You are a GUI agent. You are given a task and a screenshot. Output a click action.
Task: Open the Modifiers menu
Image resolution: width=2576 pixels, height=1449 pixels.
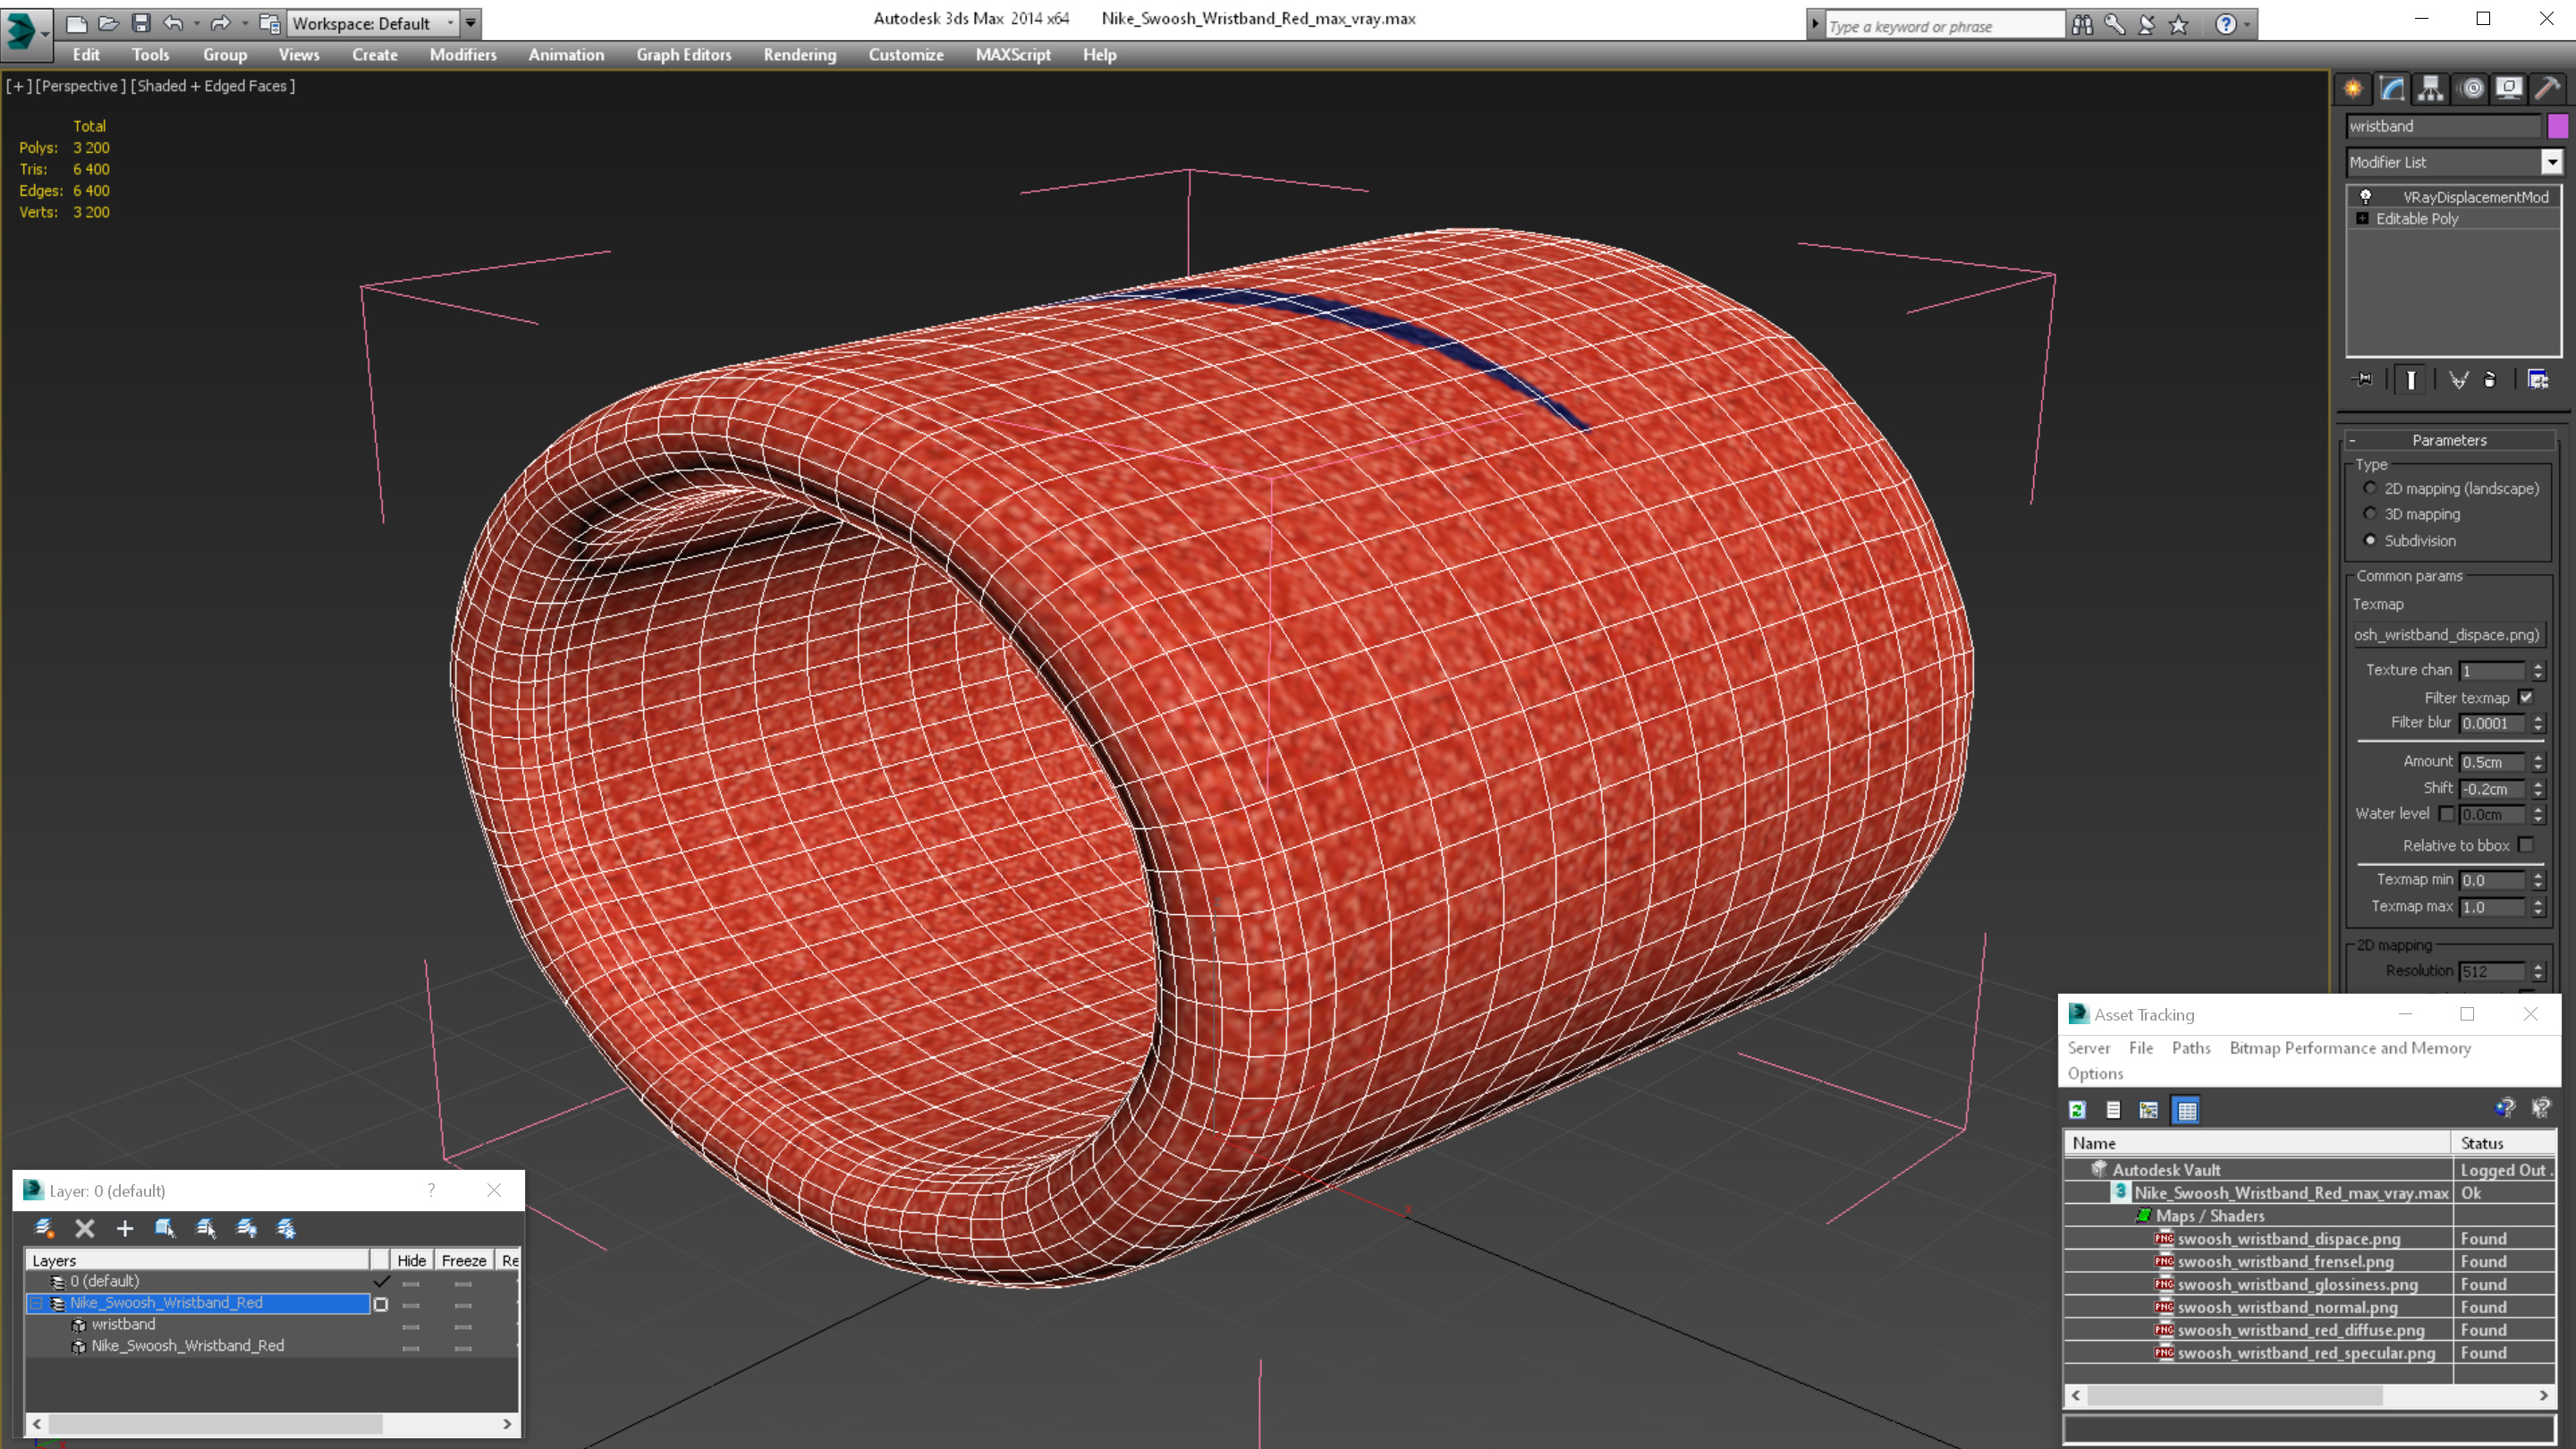click(463, 55)
